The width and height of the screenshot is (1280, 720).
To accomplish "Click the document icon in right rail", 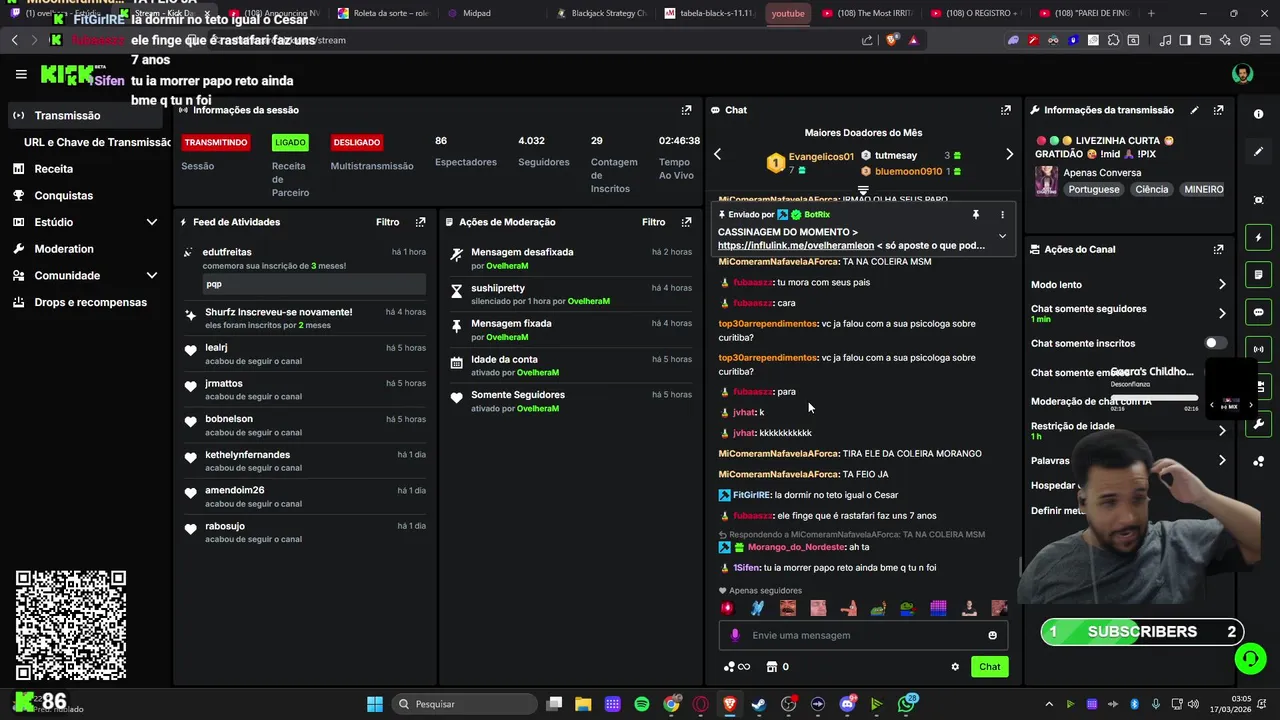I will click(1258, 275).
